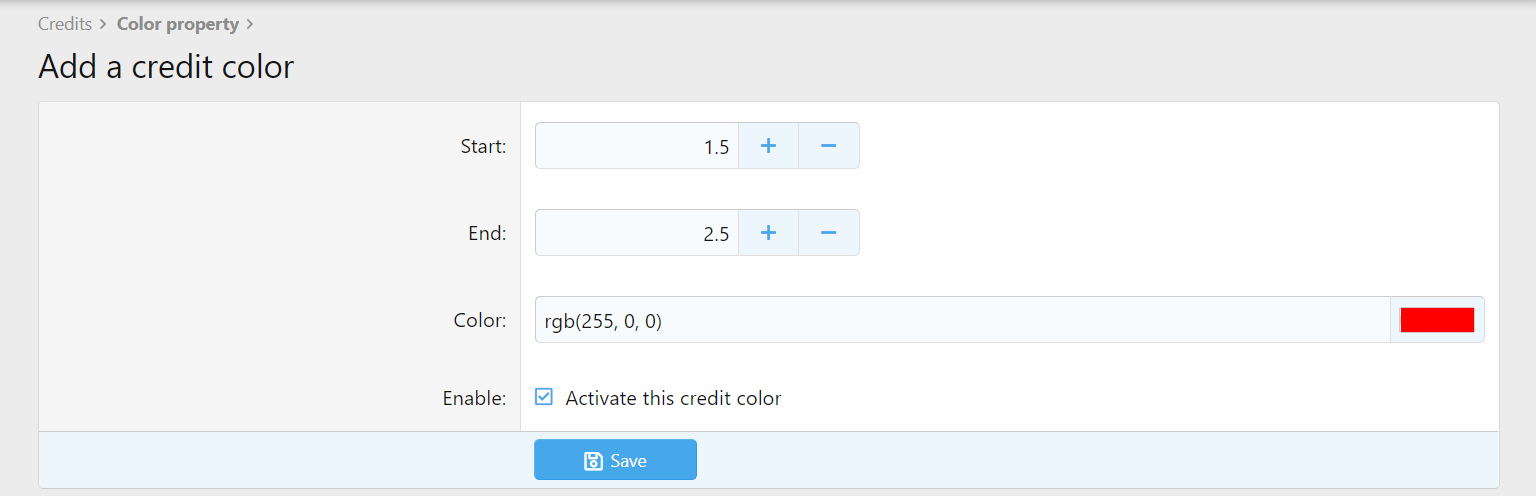Click the Enable: field label
The height and width of the screenshot is (496, 1536).
(475, 398)
